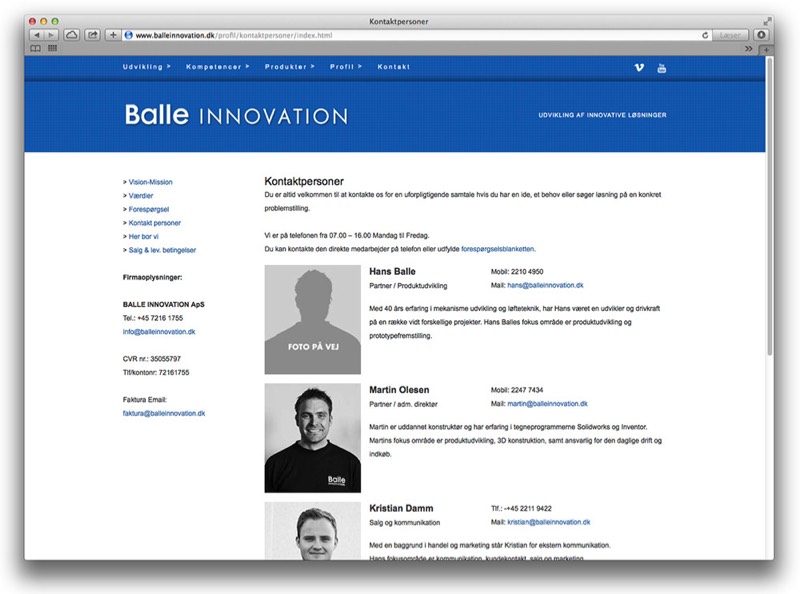The image size is (800, 594).
Task: Open the downloads icon in toolbar
Action: point(761,35)
